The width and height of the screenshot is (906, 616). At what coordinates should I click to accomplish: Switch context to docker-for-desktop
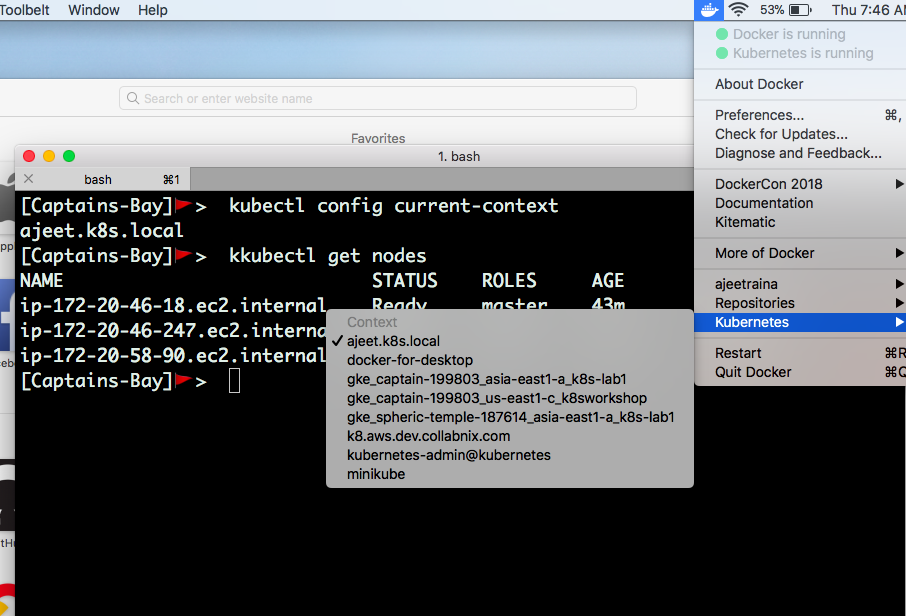click(510, 360)
